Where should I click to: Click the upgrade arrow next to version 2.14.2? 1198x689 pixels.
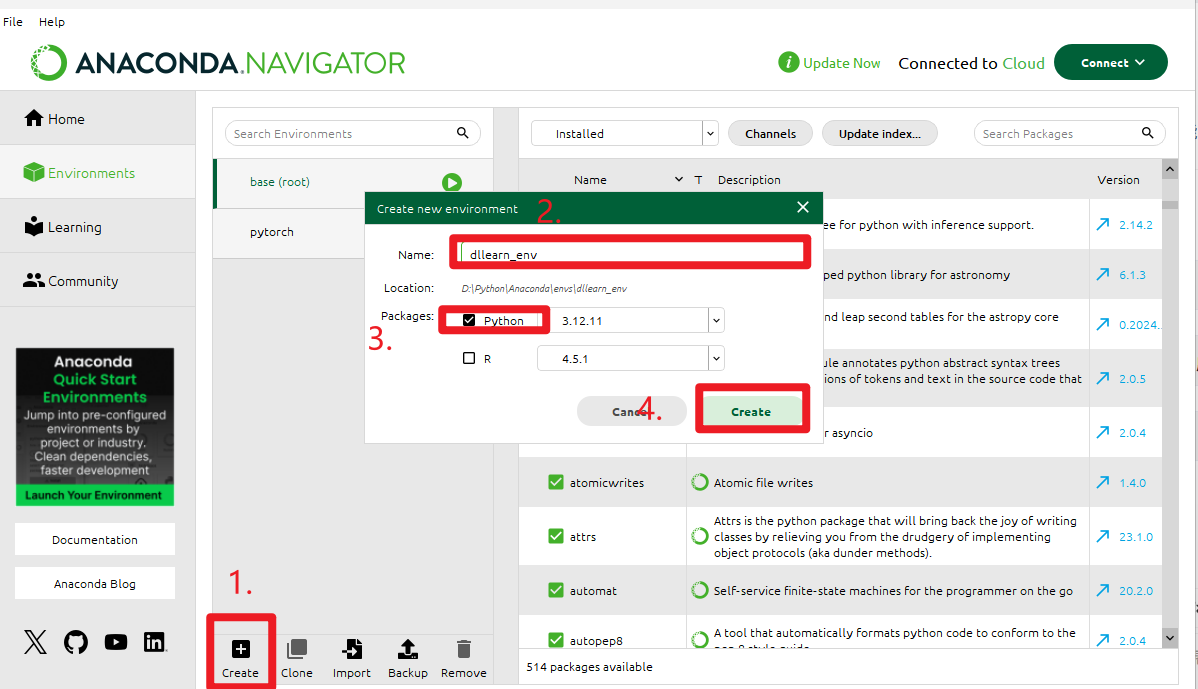click(x=1102, y=225)
